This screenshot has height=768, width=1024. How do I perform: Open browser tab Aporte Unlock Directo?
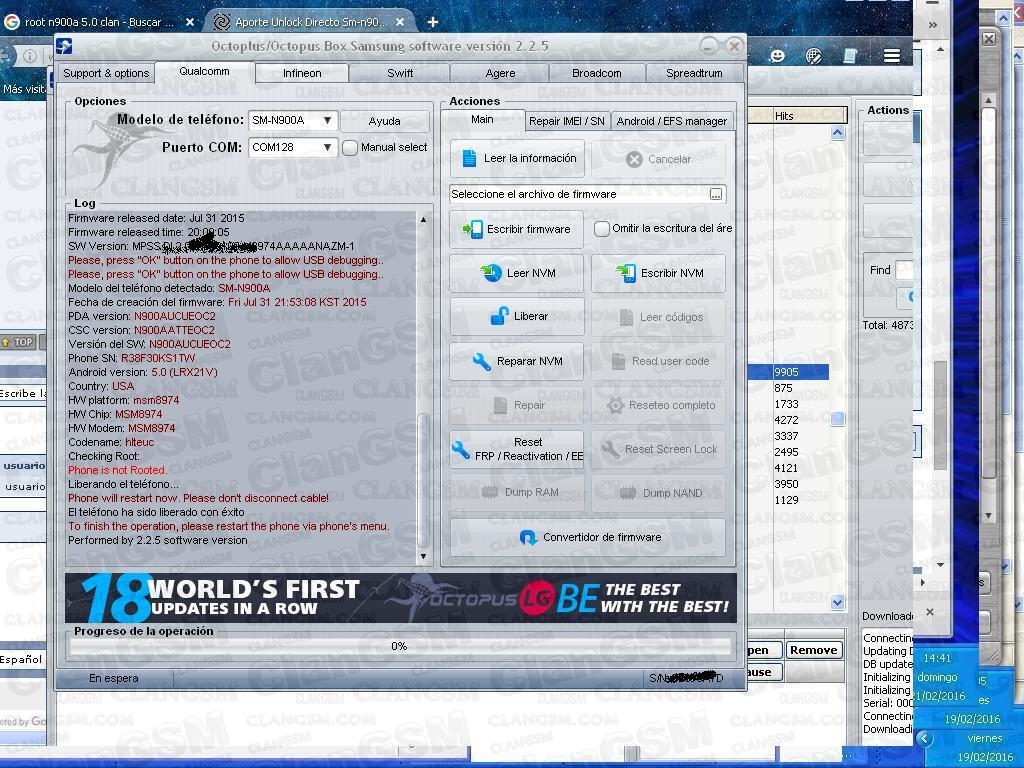(x=310, y=22)
